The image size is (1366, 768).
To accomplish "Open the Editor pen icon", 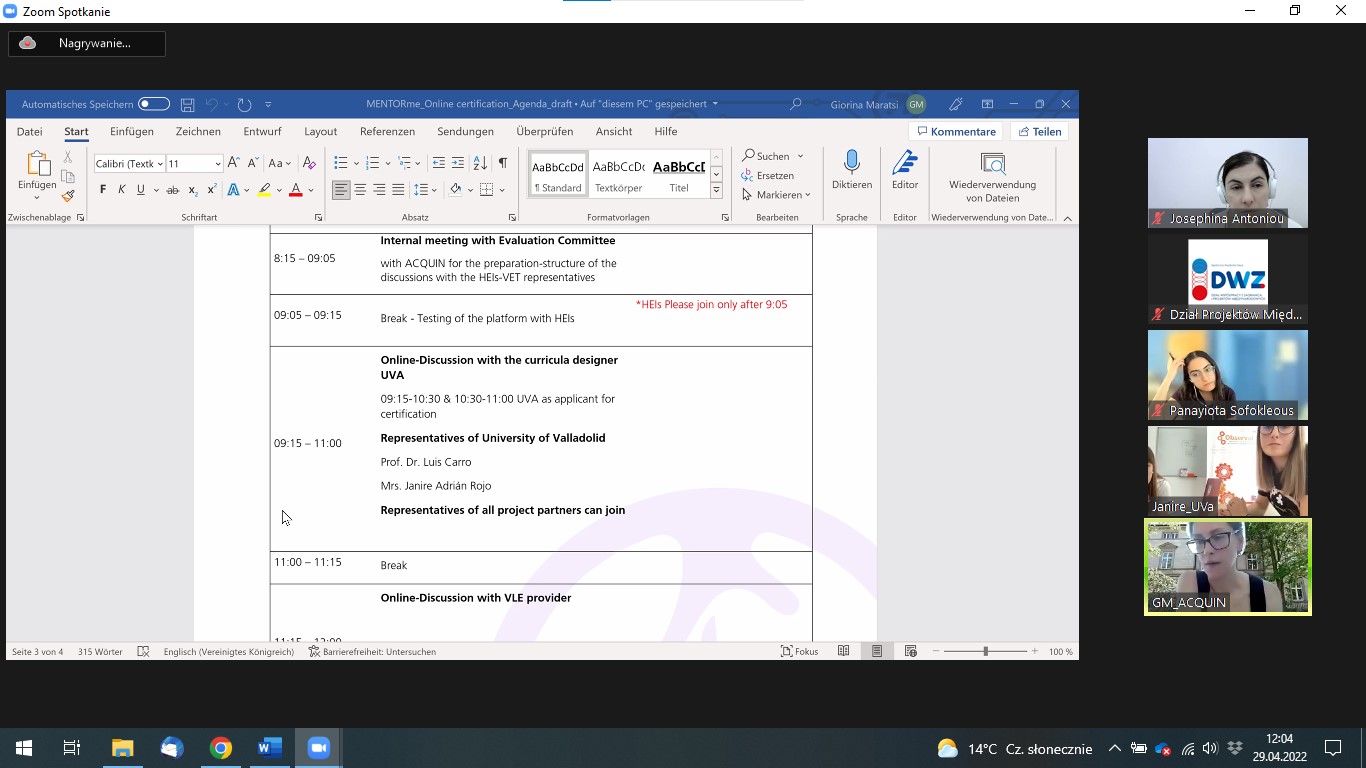I will pos(905,171).
